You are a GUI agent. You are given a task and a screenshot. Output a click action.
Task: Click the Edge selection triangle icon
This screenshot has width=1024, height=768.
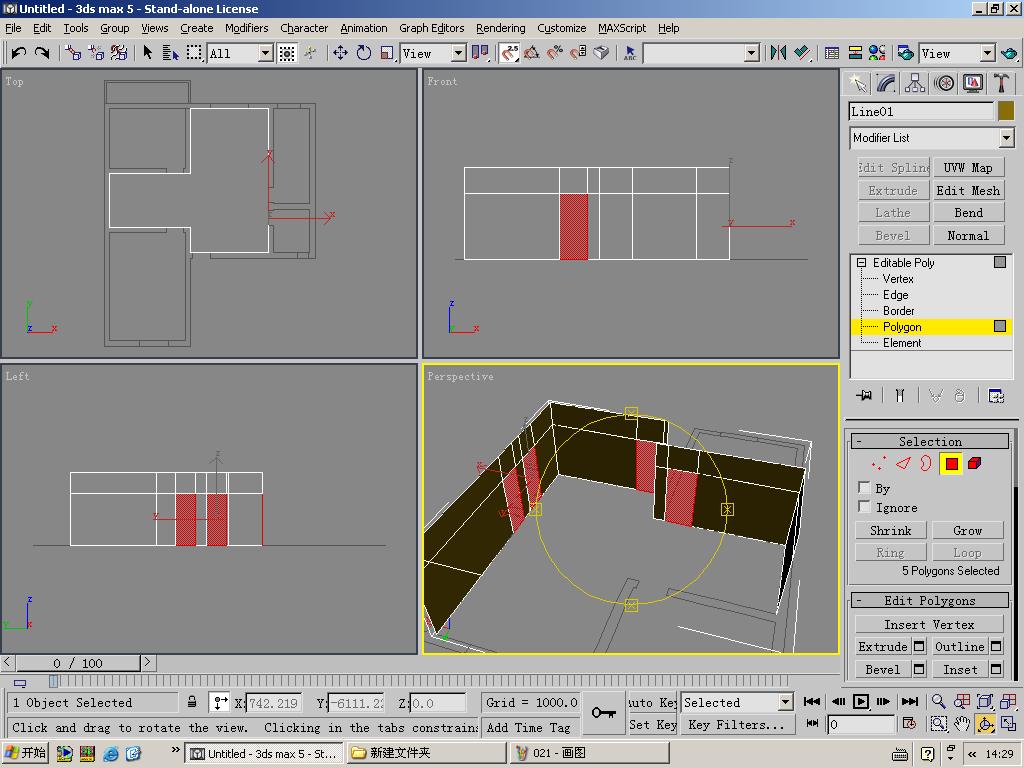903,464
